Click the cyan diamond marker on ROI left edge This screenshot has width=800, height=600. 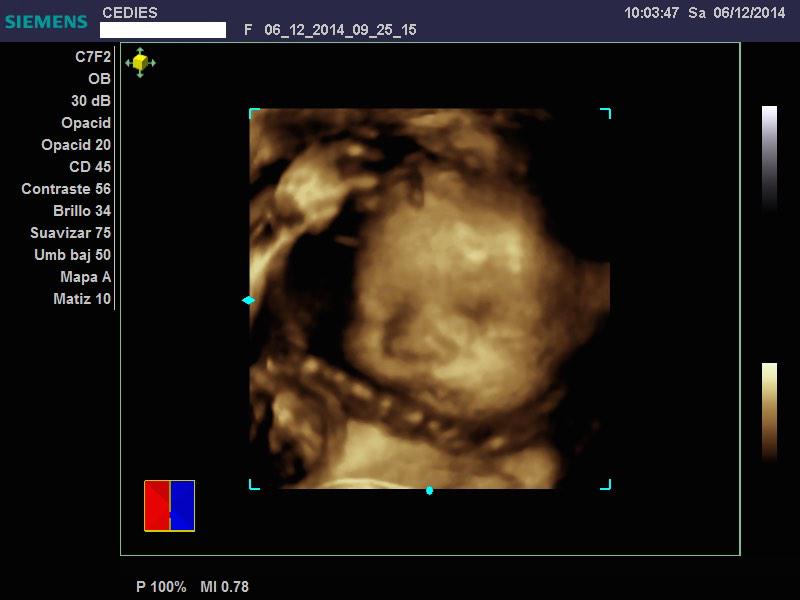(248, 300)
